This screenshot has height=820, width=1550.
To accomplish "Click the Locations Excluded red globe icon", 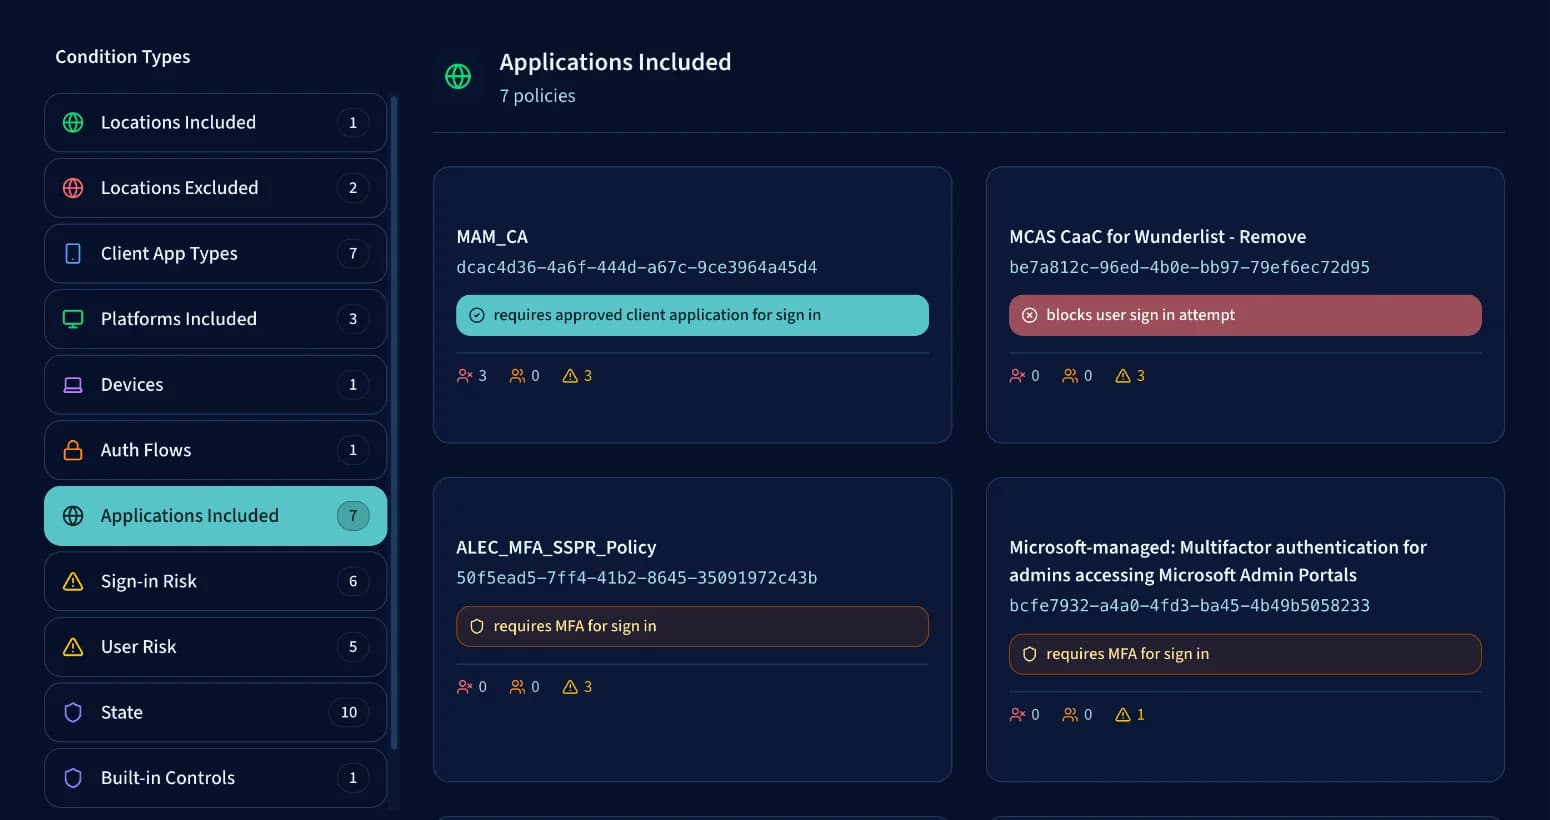I will tap(72, 187).
